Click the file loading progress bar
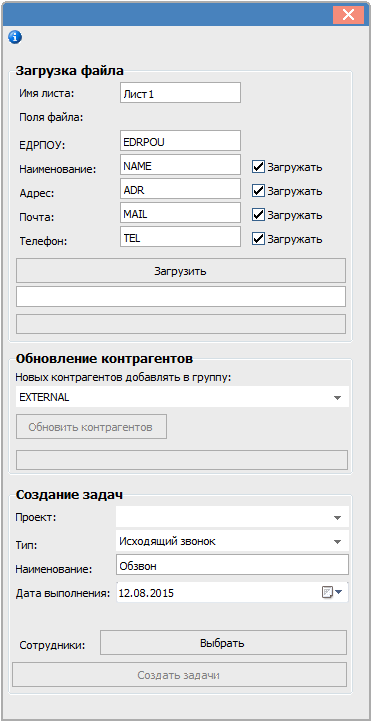Image resolution: width=372 pixels, height=722 pixels. point(180,324)
